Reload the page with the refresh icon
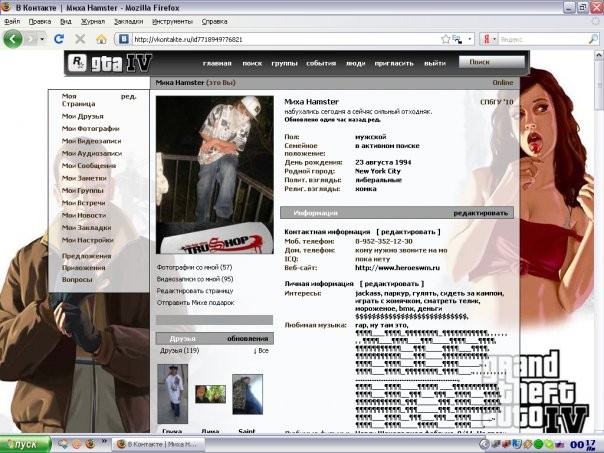Image resolution: width=604 pixels, height=453 pixels. 59,39
